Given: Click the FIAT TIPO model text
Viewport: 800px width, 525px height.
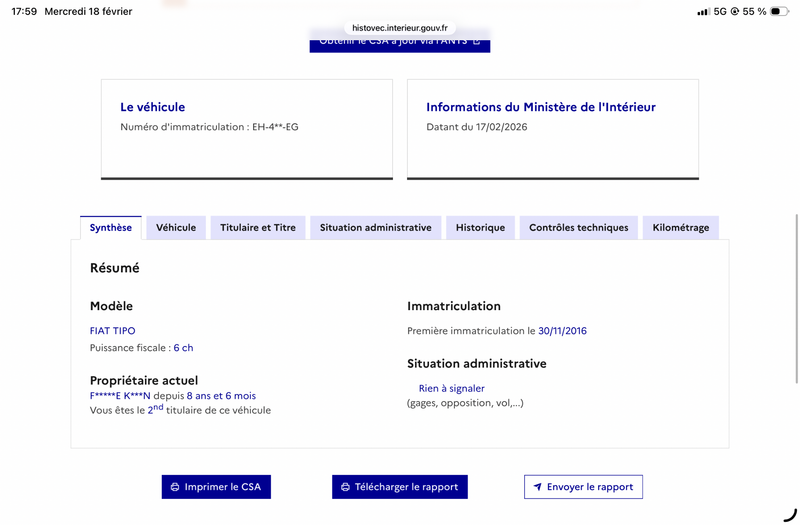Looking at the screenshot, I should click(112, 331).
